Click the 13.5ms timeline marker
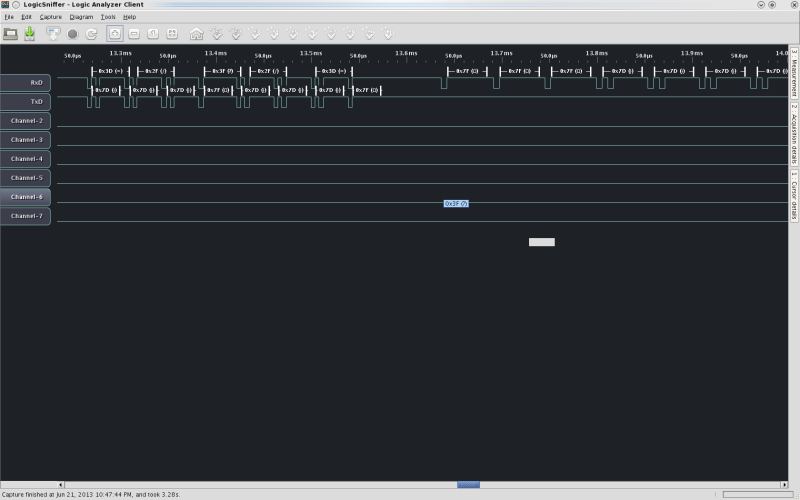Screen dimensions: 800x500 pyautogui.click(x=311, y=53)
